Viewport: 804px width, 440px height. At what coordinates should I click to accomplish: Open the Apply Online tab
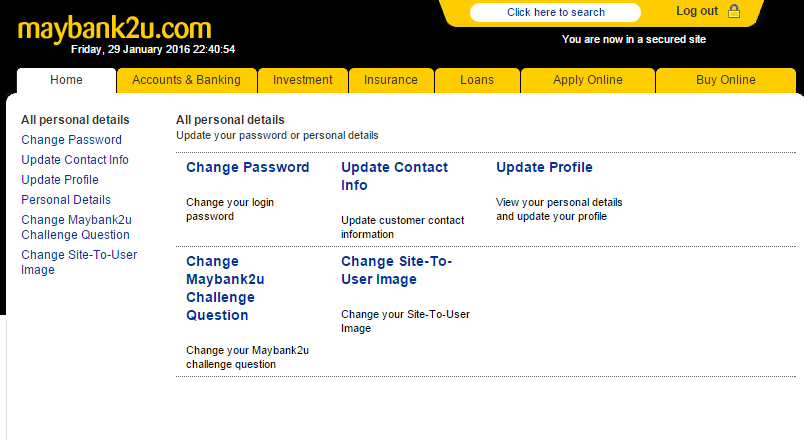pyautogui.click(x=586, y=80)
